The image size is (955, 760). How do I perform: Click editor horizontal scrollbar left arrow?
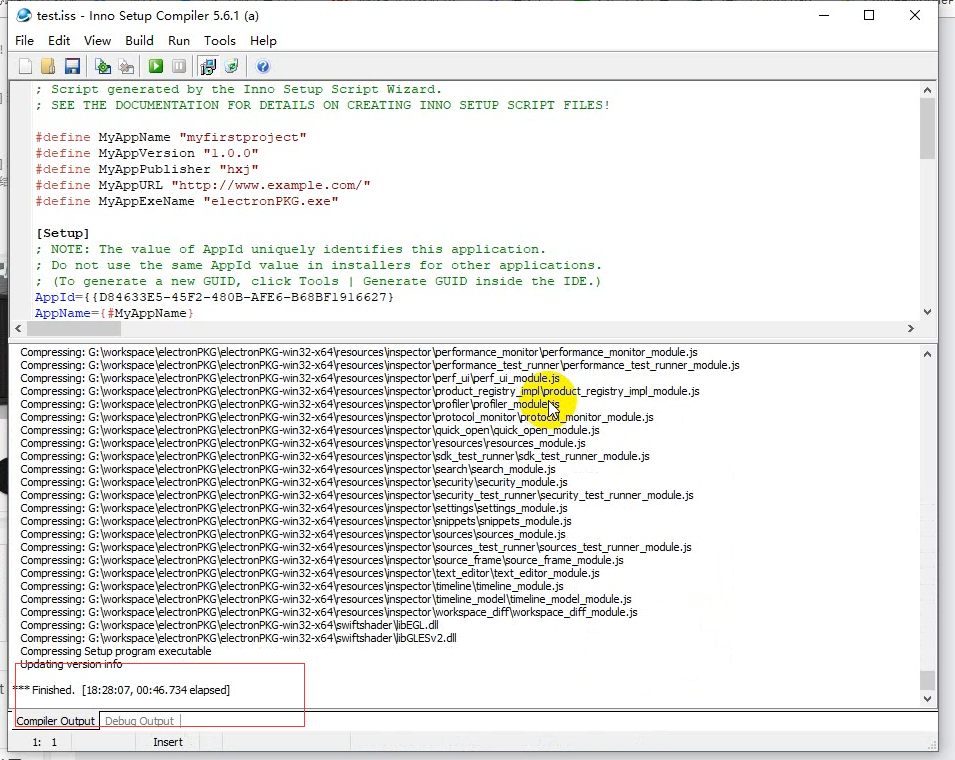point(18,329)
